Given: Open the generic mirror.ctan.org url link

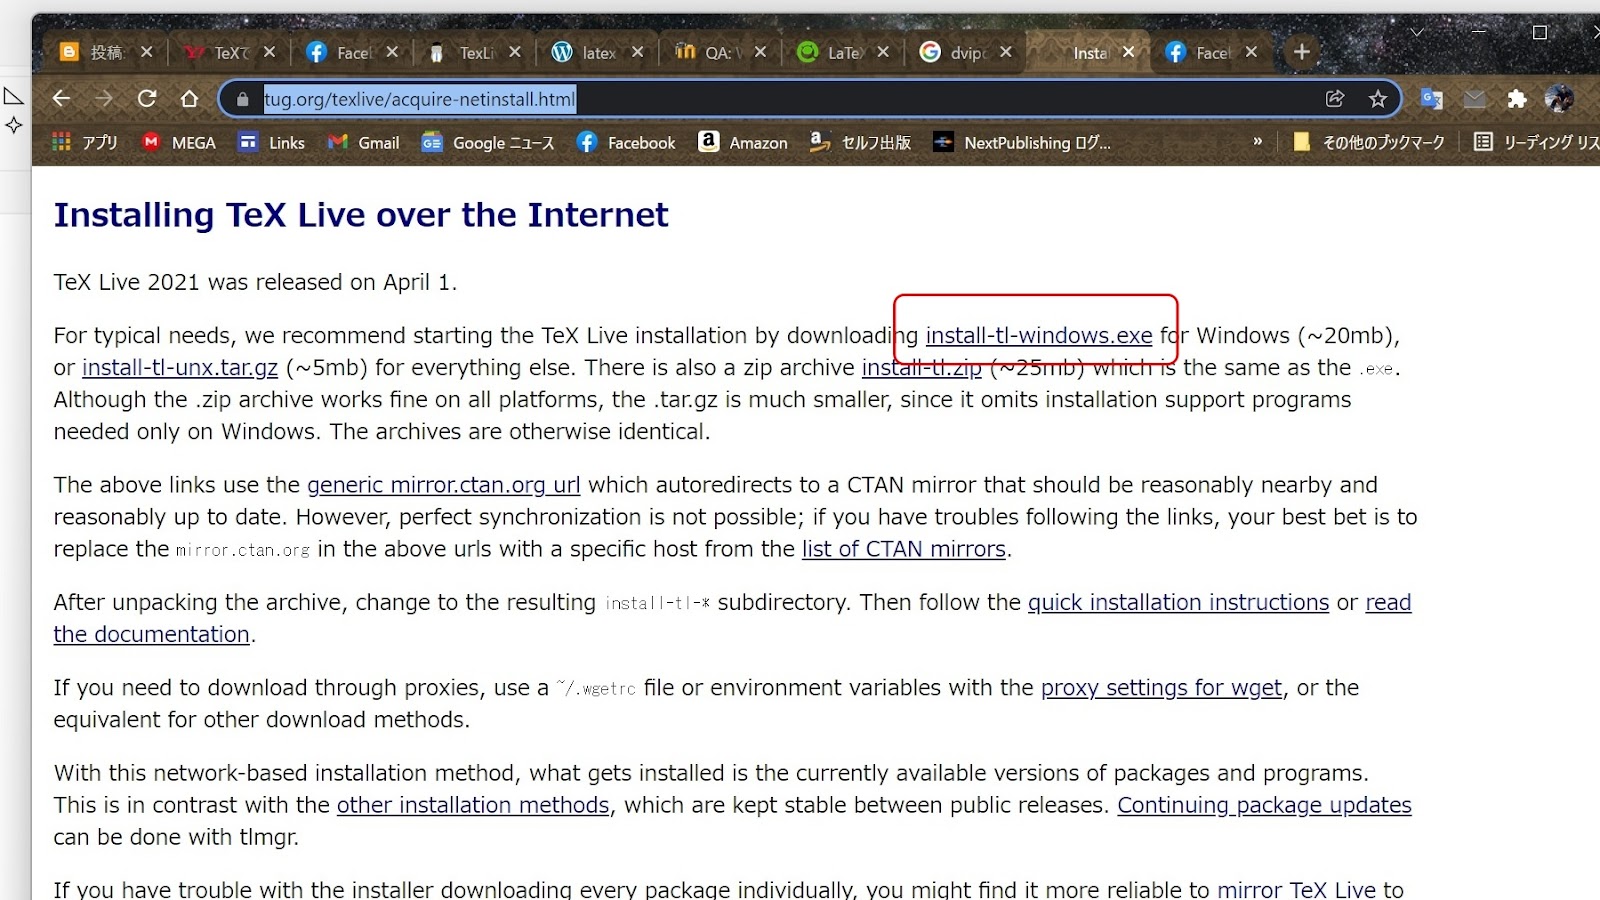Looking at the screenshot, I should click(444, 485).
